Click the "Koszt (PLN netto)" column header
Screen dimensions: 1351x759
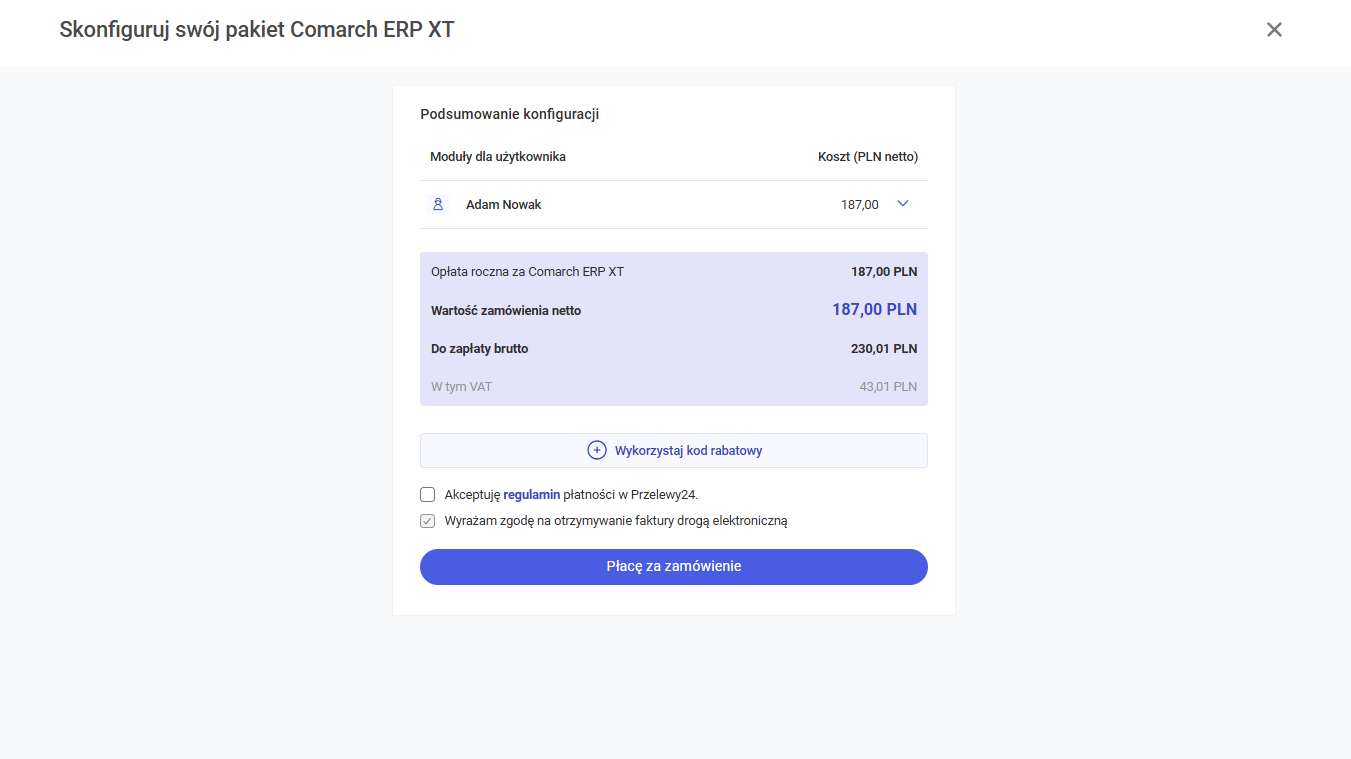[x=867, y=157]
